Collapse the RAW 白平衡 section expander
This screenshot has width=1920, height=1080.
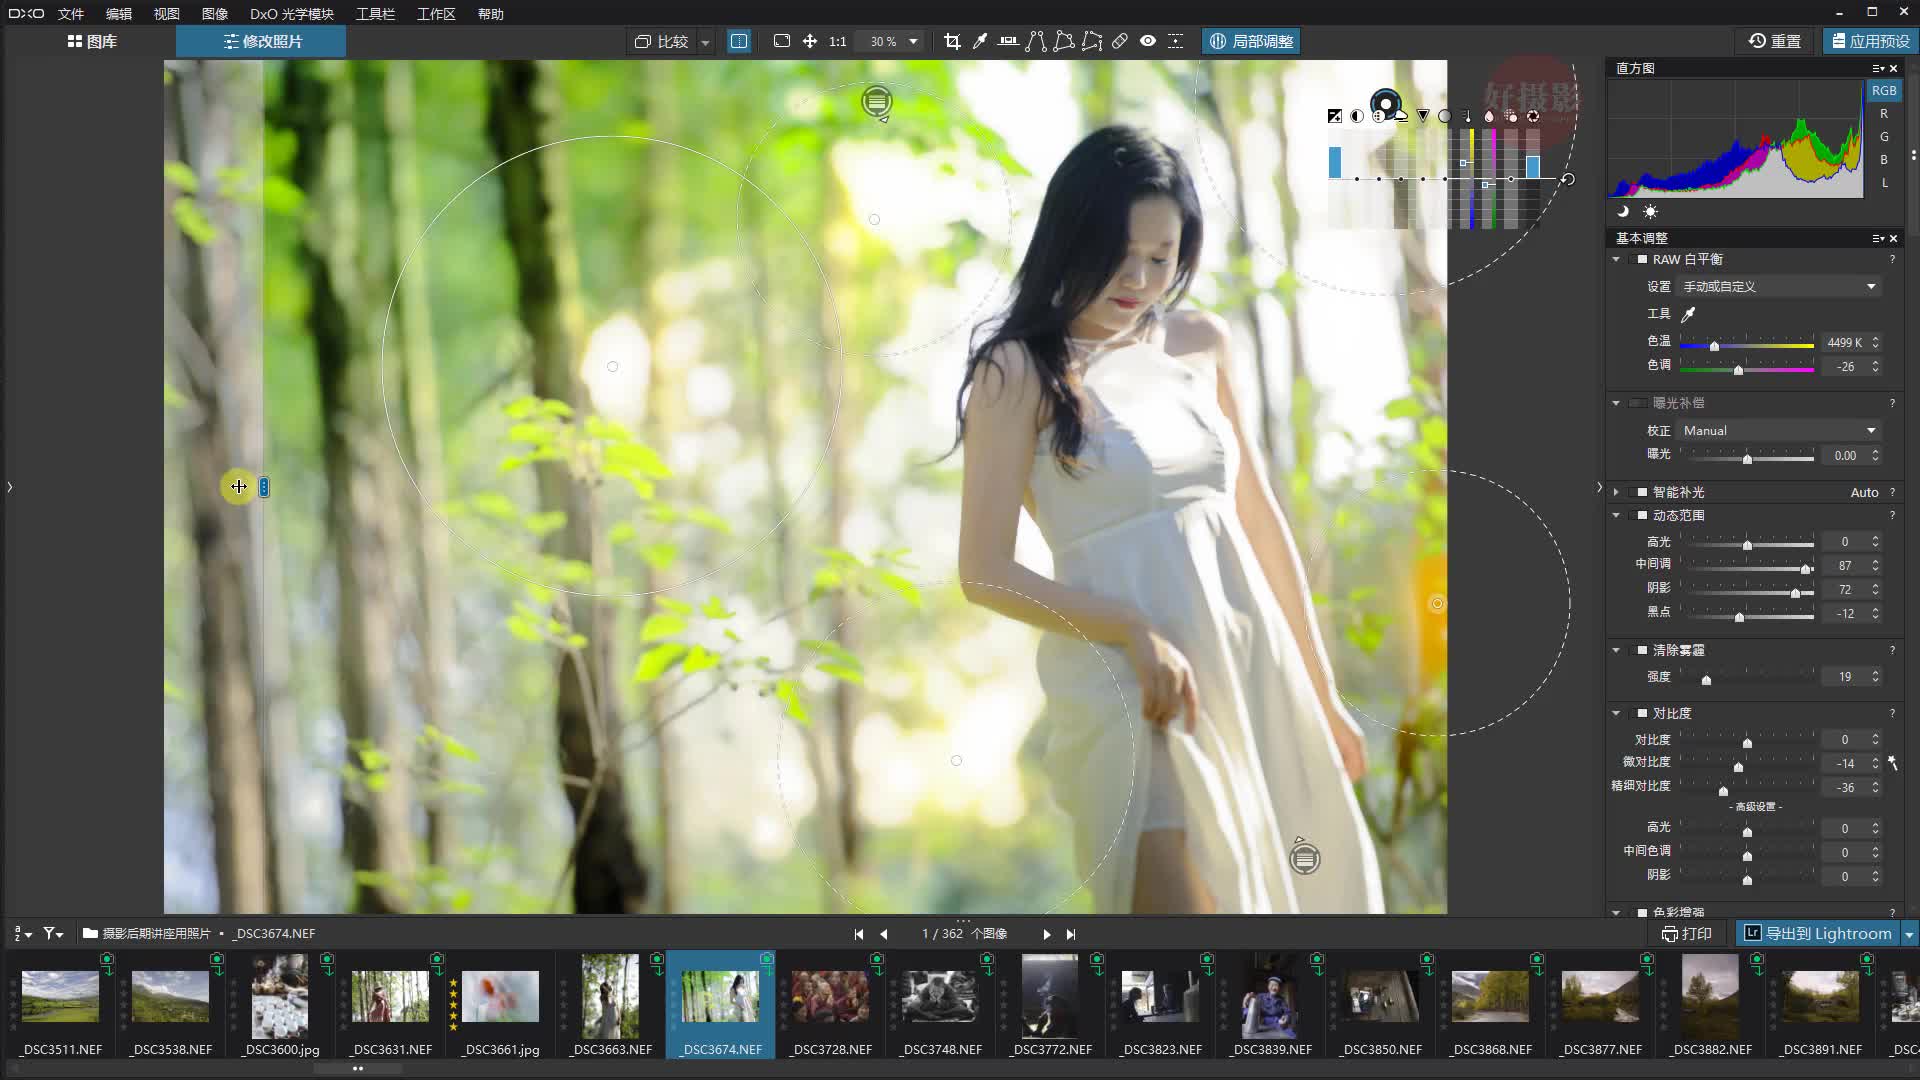click(x=1617, y=259)
